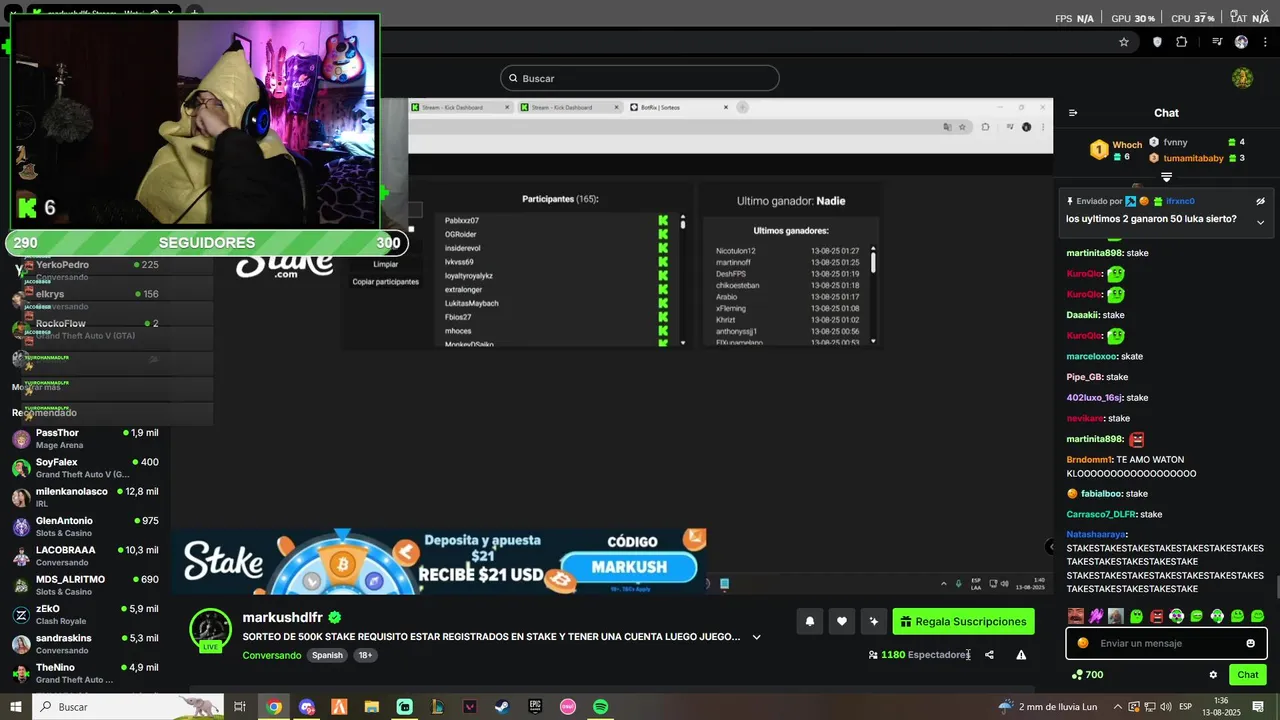Click the markushdlfr streamer avatar

click(x=211, y=630)
